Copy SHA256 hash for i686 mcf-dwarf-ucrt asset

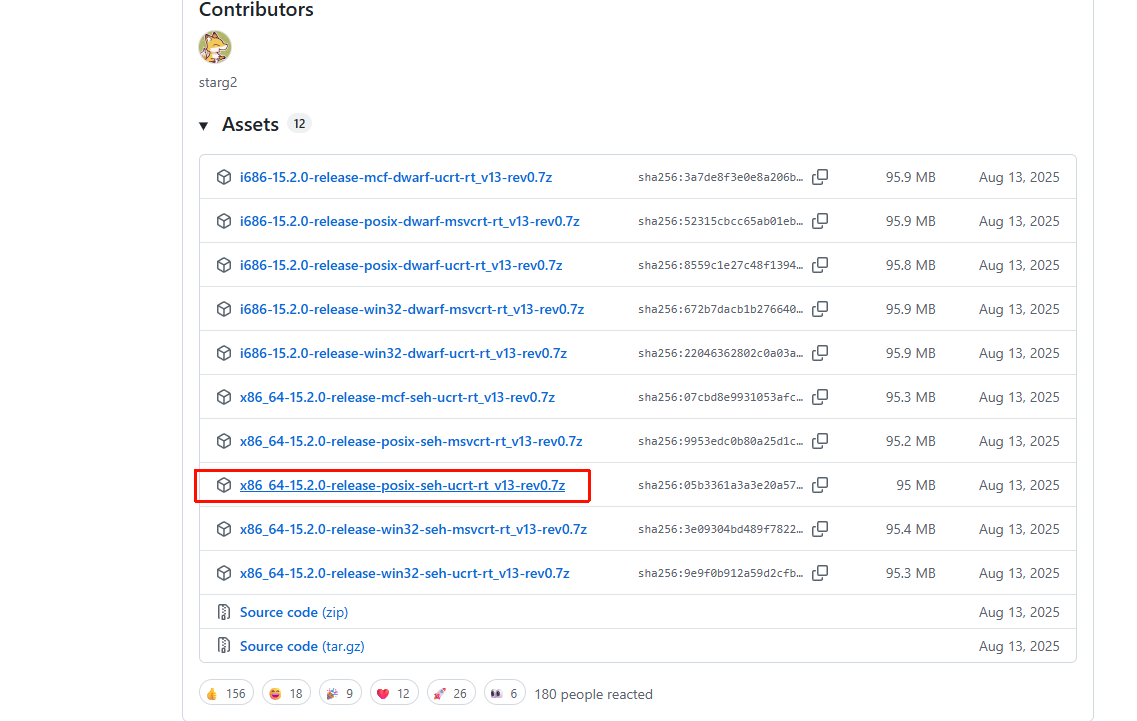coord(820,177)
